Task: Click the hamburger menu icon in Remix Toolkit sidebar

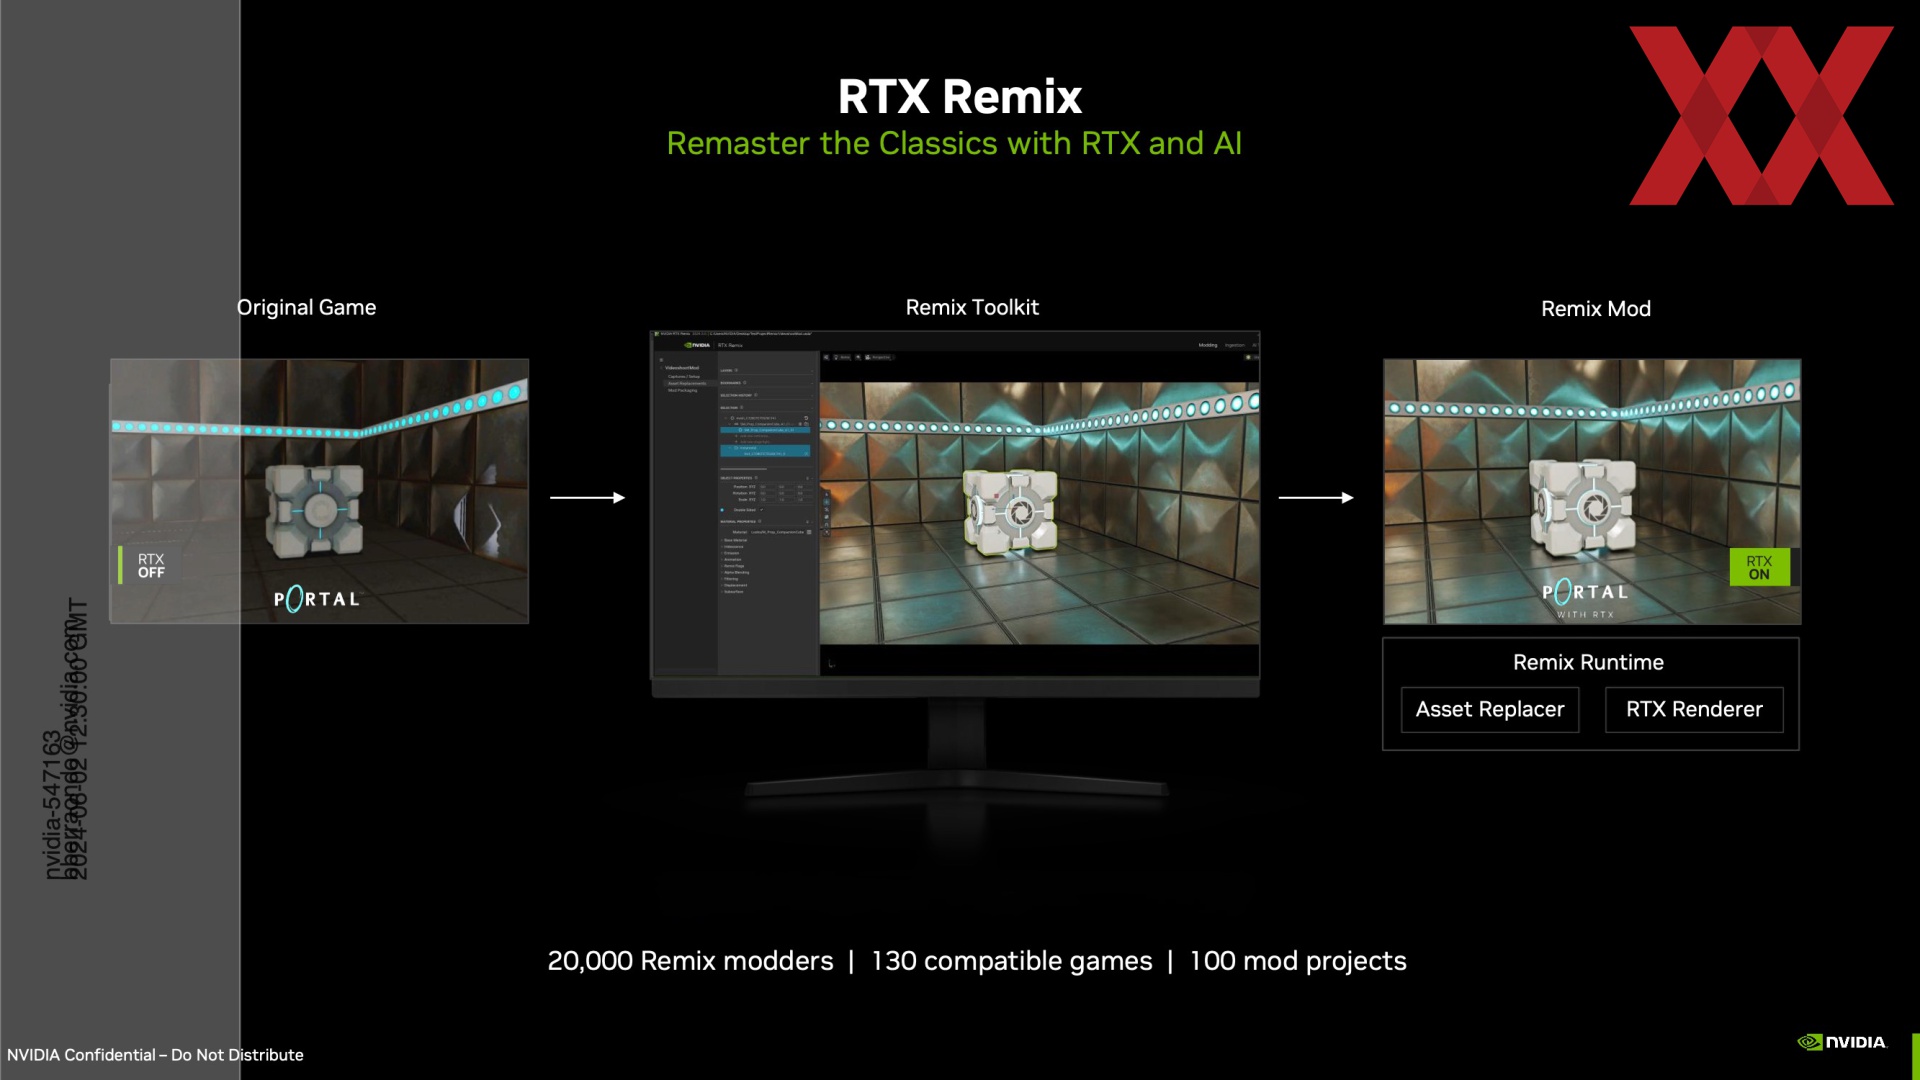Action: click(661, 360)
